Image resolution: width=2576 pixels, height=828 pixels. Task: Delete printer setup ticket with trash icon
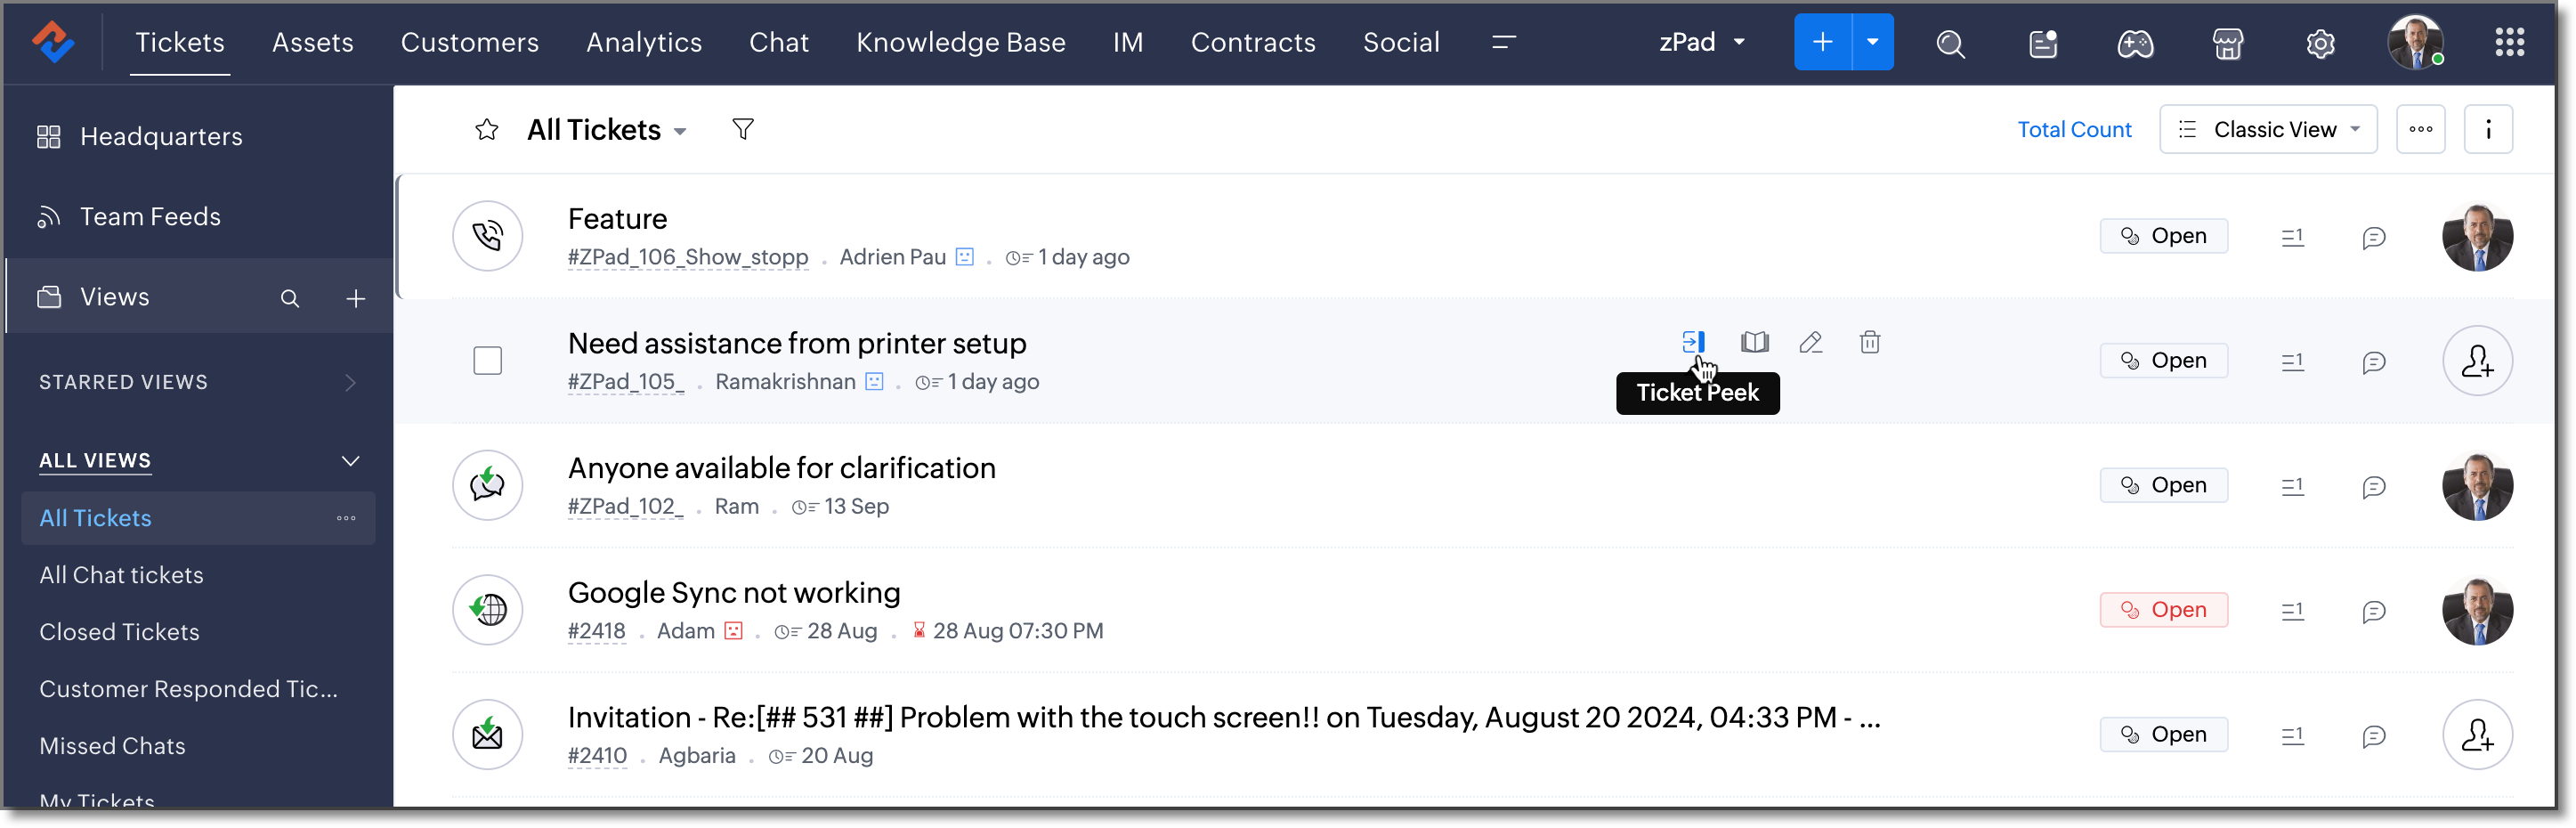[1869, 343]
